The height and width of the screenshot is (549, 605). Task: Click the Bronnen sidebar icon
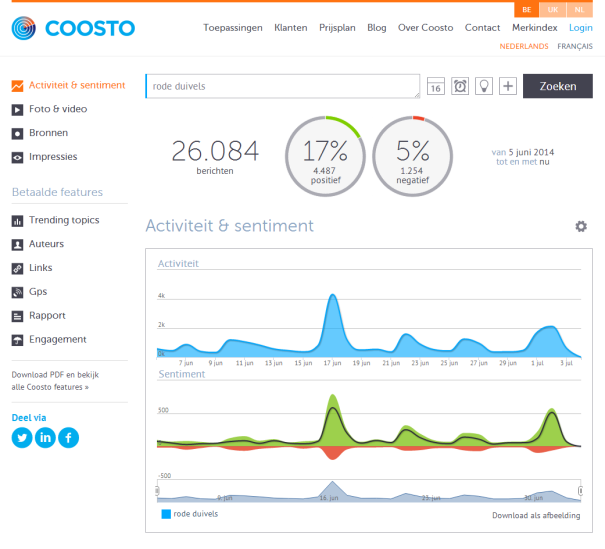[x=17, y=134]
